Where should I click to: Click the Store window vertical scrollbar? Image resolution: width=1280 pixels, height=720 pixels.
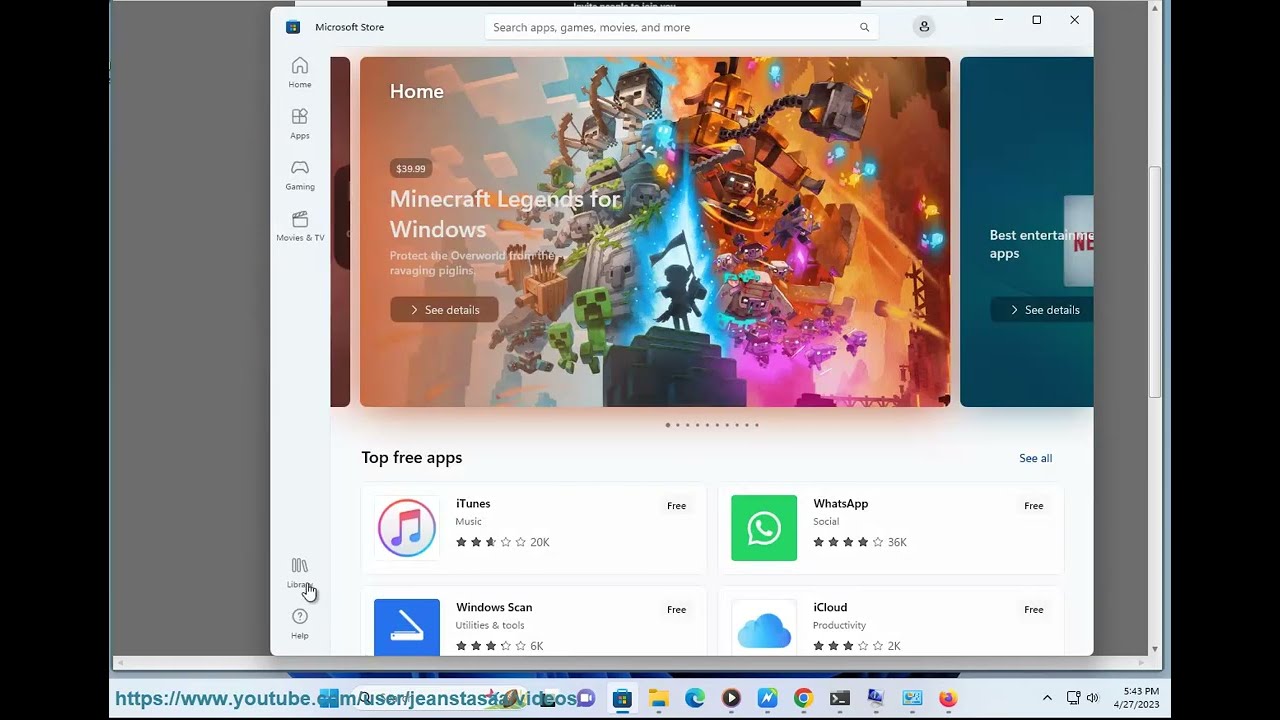(1155, 280)
